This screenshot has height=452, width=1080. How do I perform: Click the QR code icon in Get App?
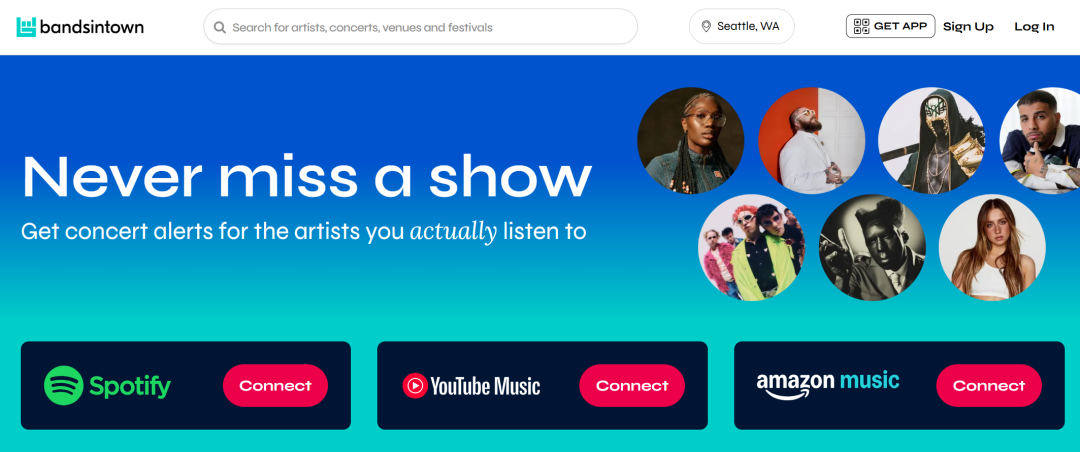pos(862,26)
